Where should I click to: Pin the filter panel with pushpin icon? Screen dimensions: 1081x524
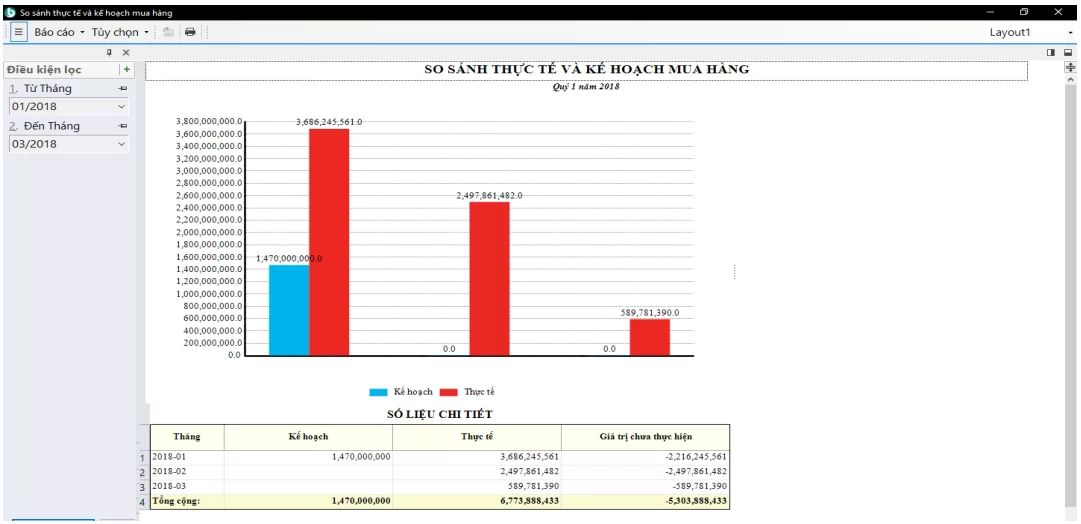coord(109,52)
